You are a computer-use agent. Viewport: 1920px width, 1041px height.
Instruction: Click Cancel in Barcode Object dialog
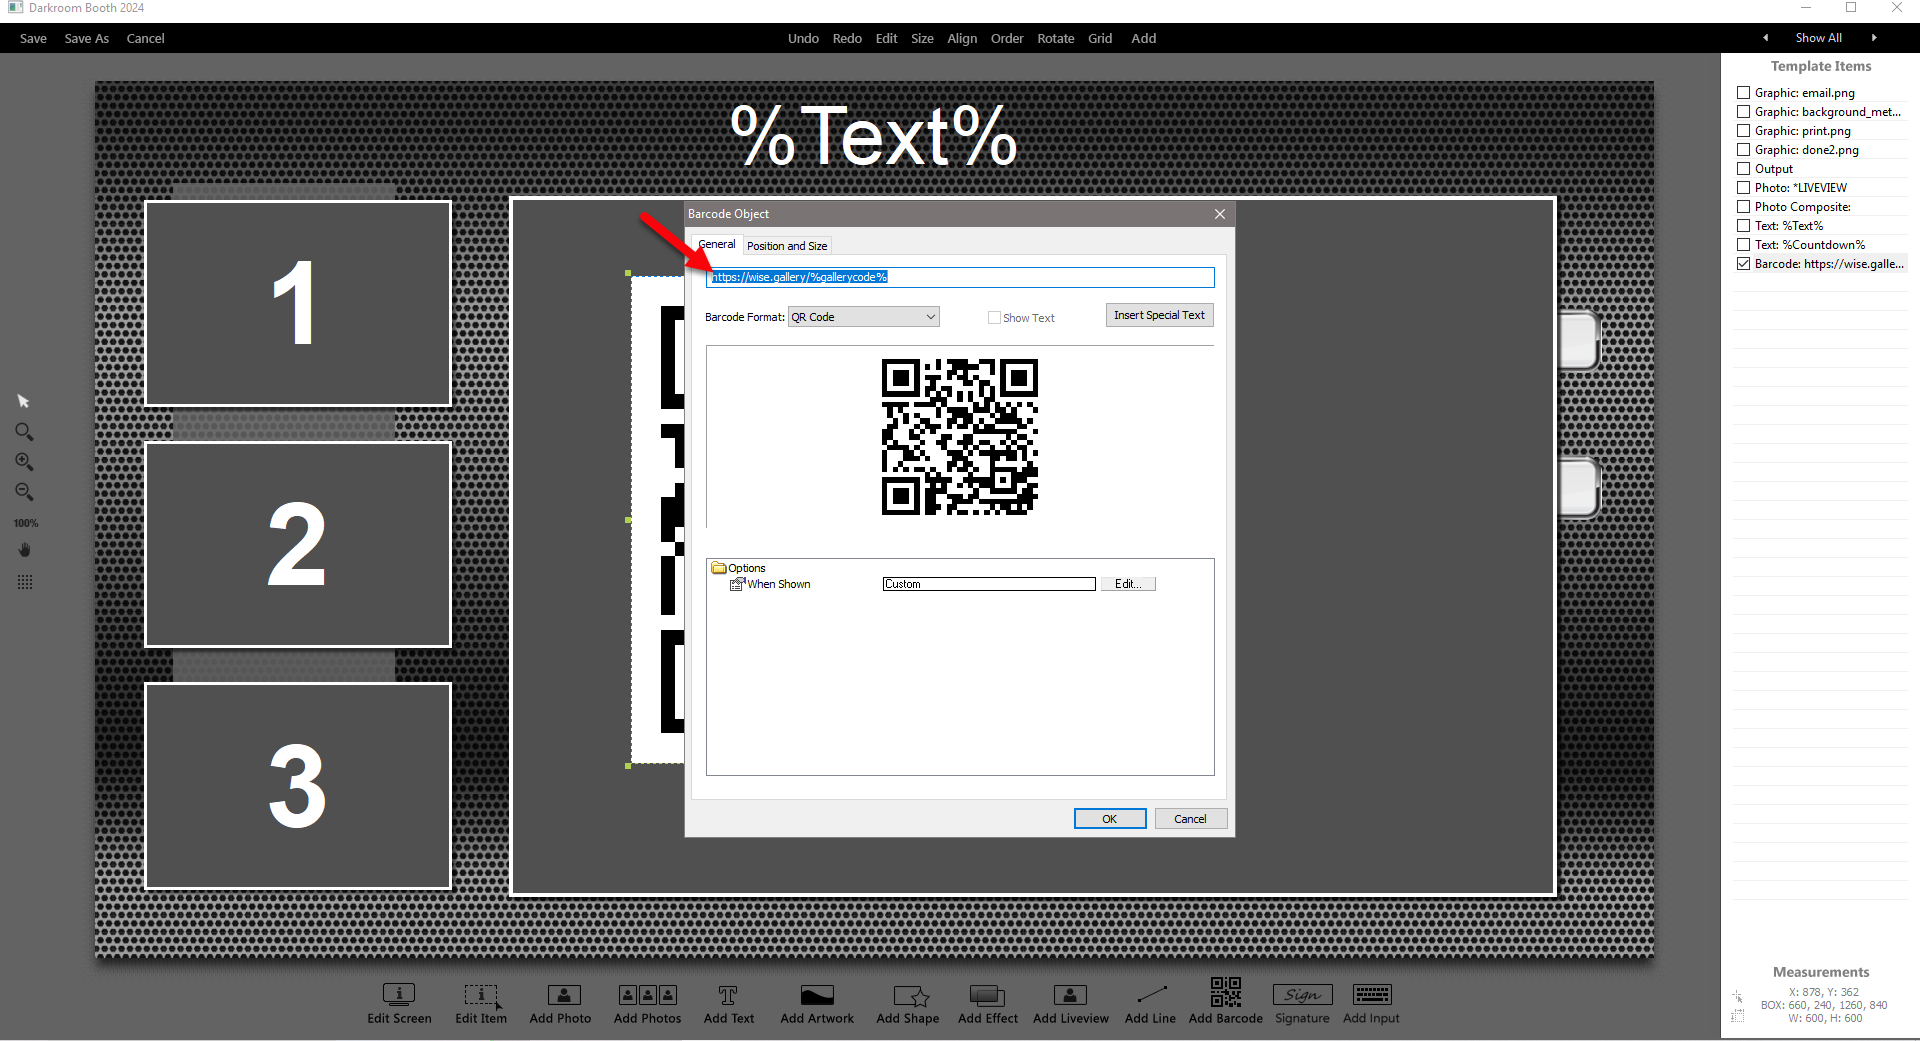click(1190, 819)
